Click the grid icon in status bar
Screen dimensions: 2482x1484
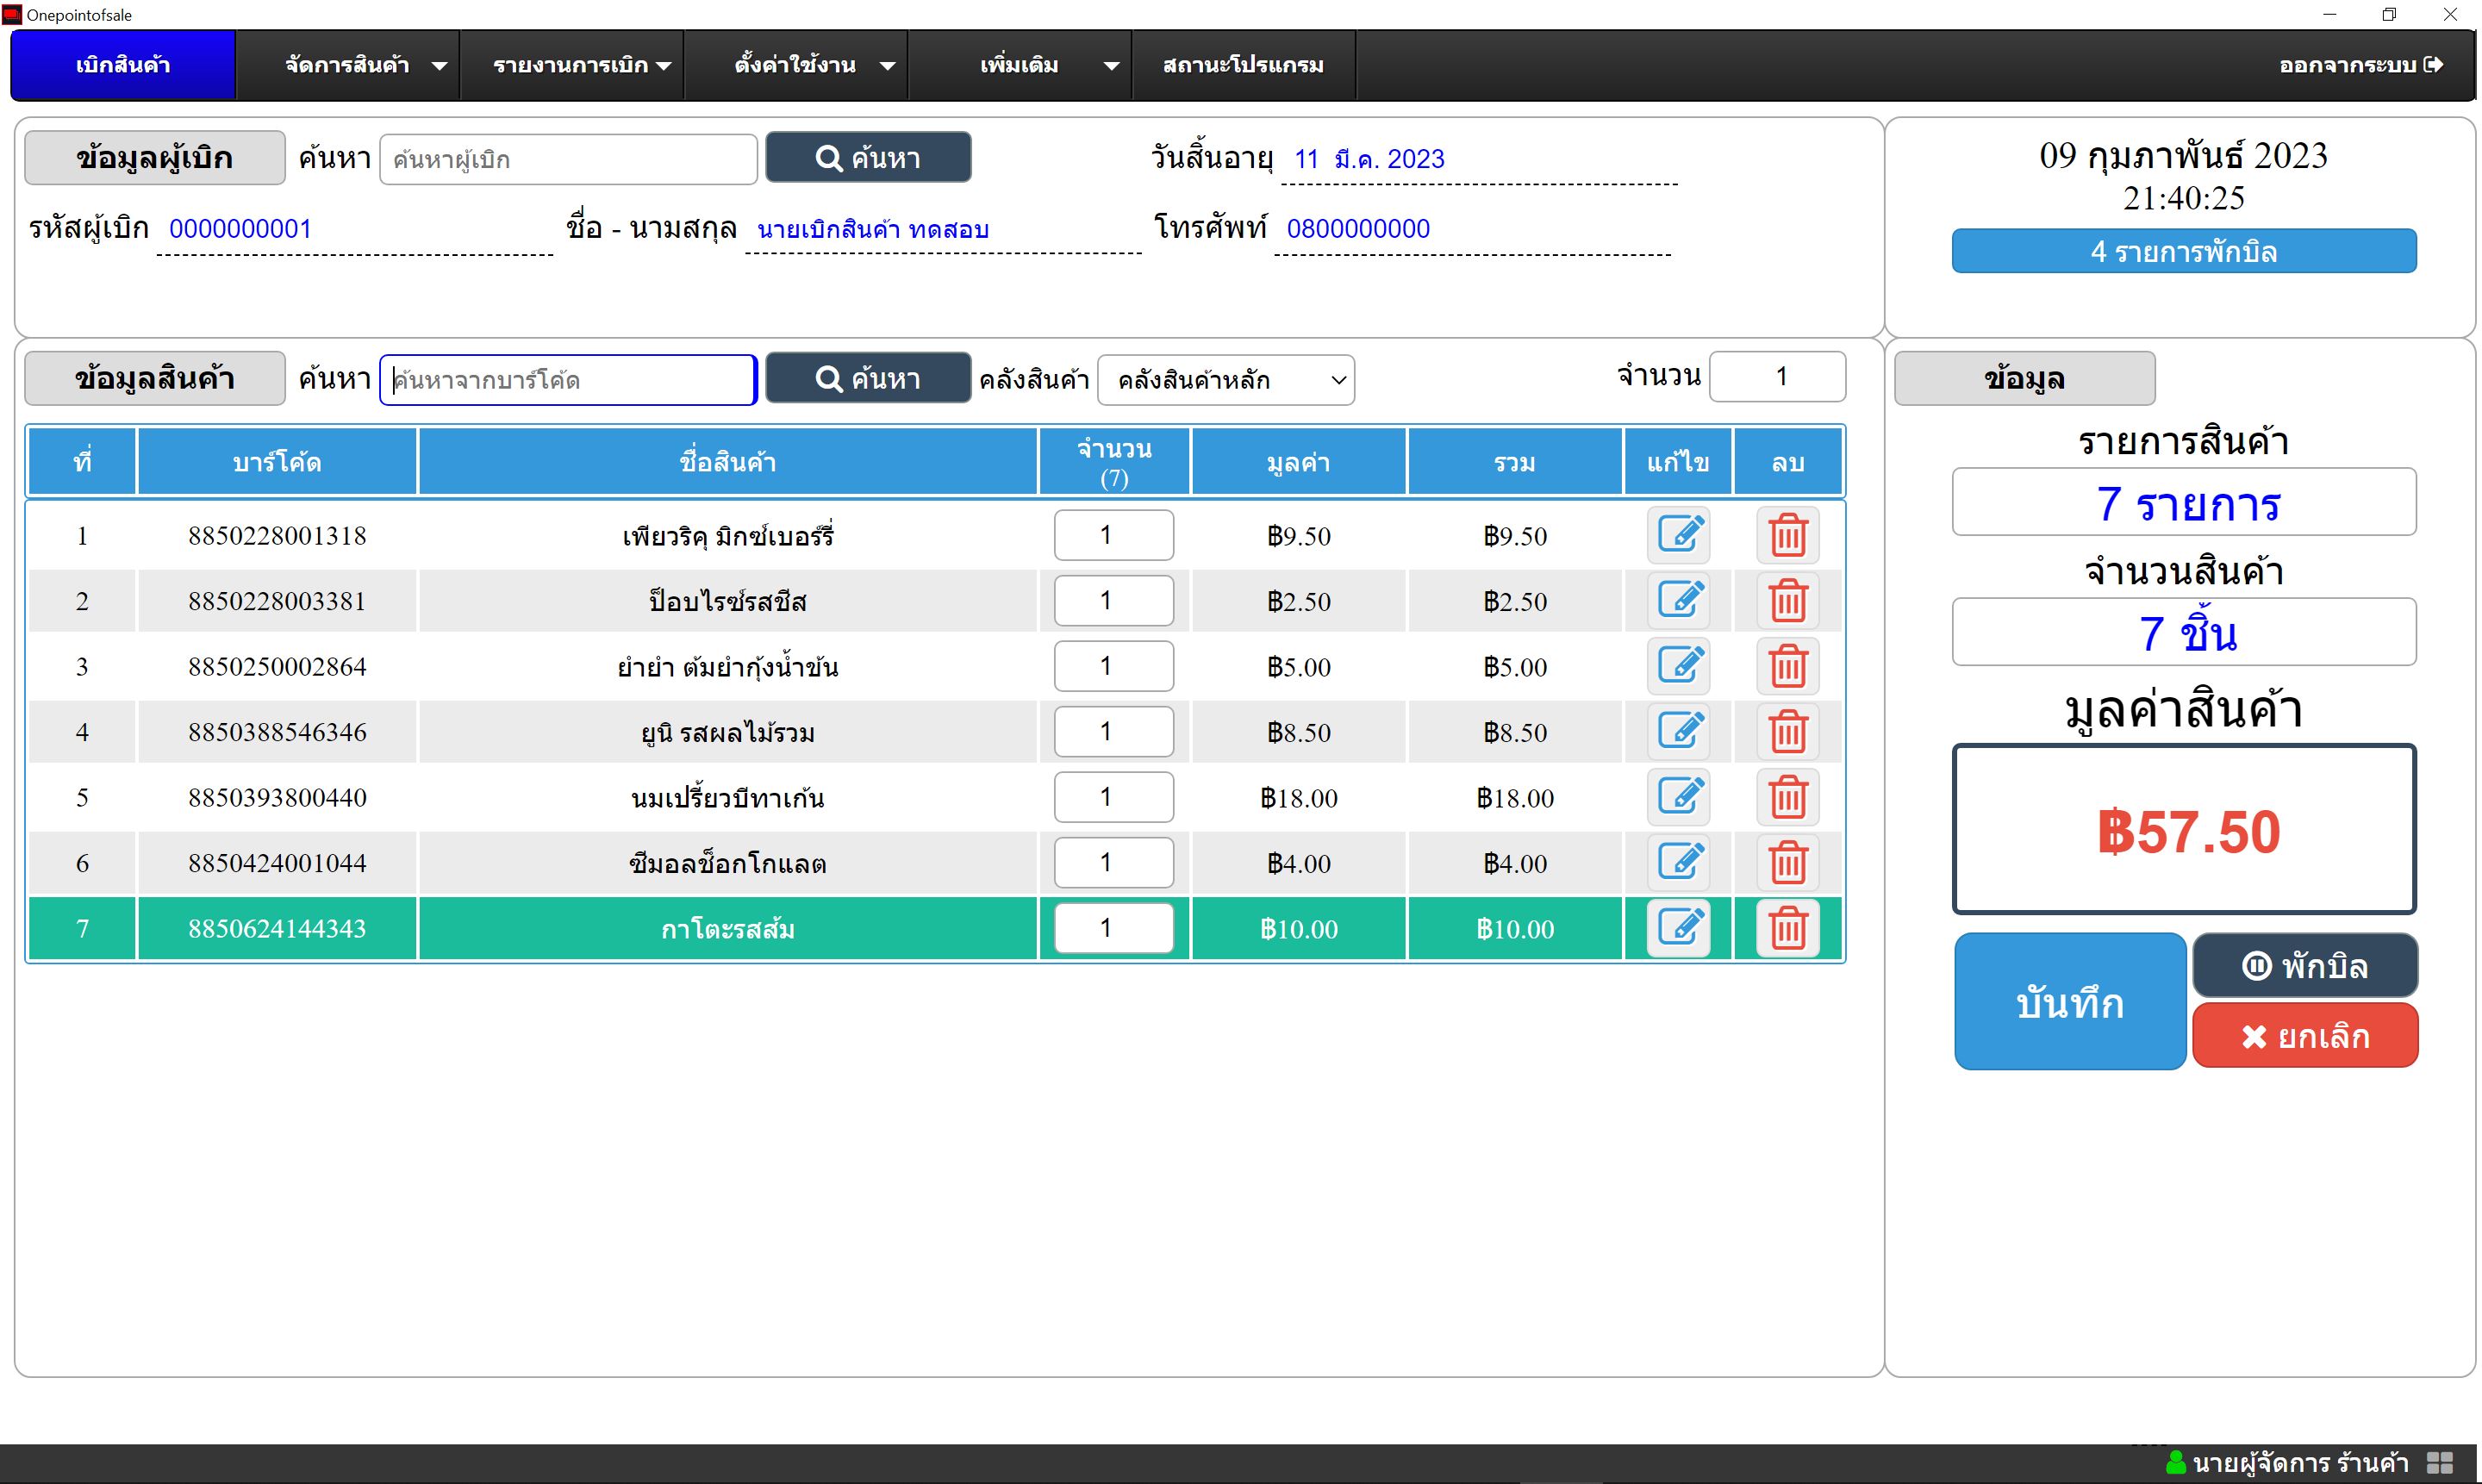2440,1462
